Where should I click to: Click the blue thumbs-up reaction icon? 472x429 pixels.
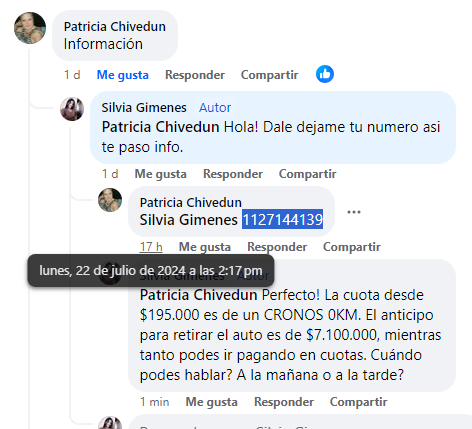pyautogui.click(x=325, y=74)
